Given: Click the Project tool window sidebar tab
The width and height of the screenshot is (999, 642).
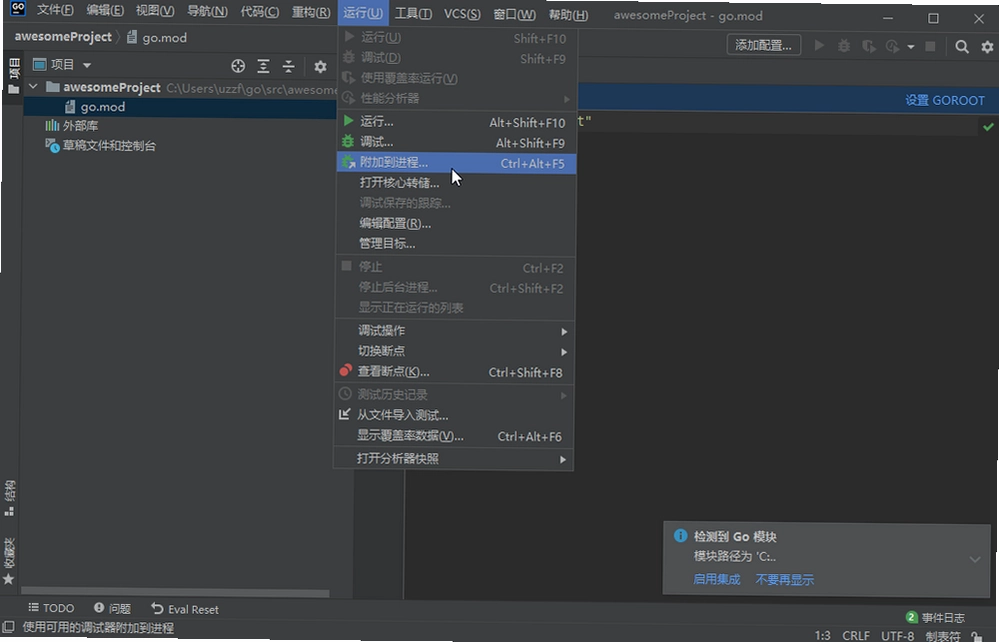Looking at the screenshot, I should click(x=13, y=76).
